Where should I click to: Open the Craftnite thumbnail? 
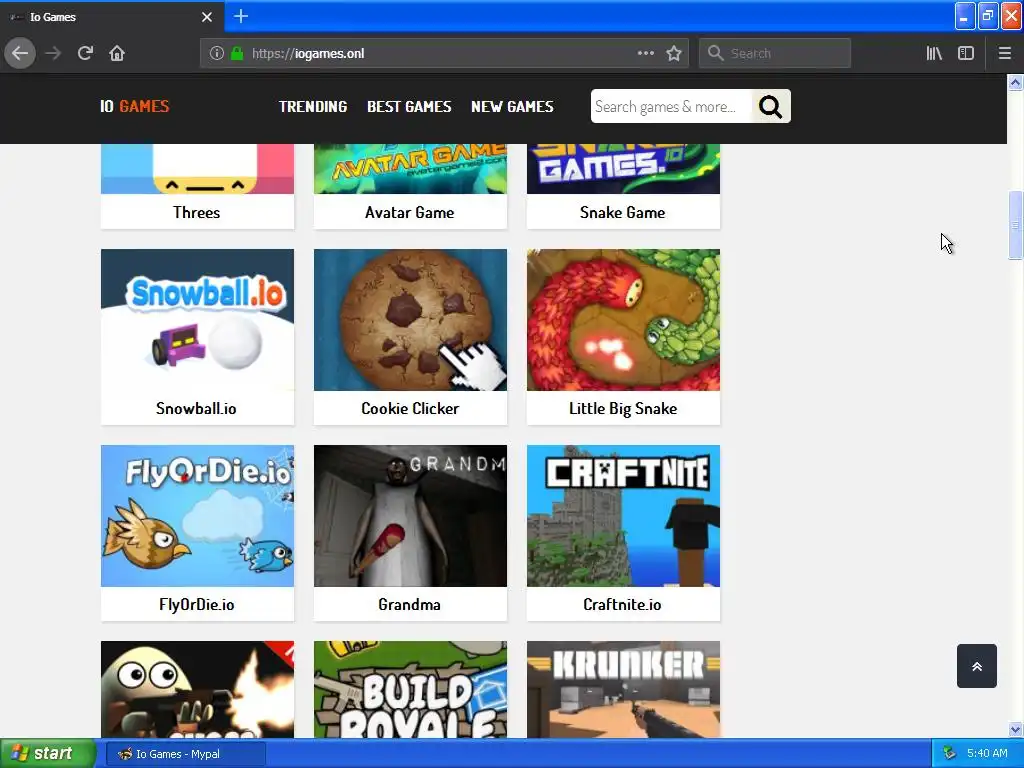(623, 516)
